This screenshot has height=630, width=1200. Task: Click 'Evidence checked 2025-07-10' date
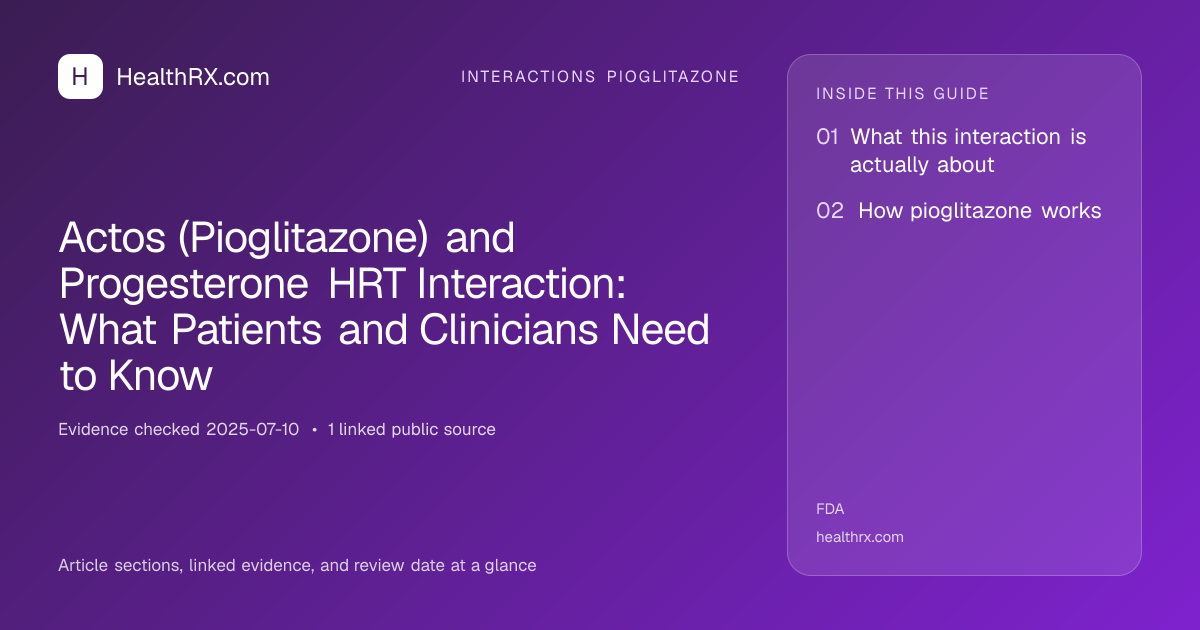pos(178,429)
